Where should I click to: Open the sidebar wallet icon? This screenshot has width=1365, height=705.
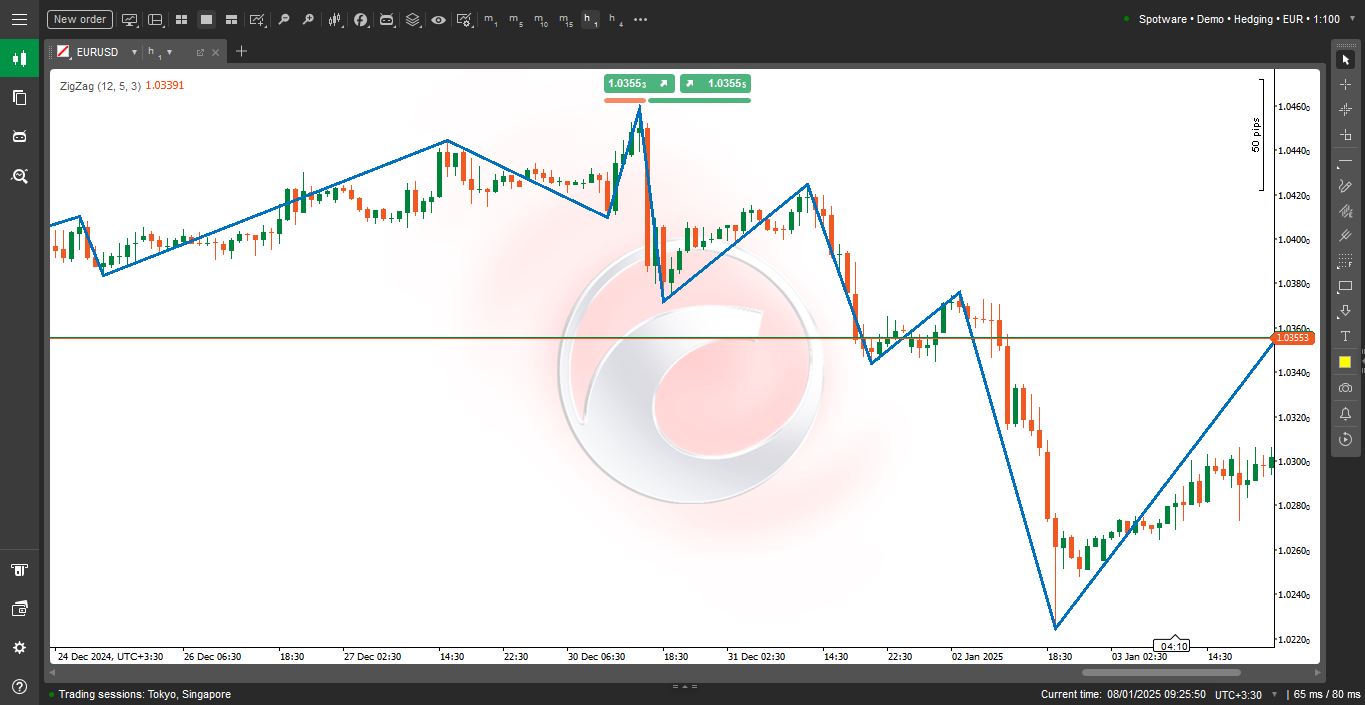[19, 609]
